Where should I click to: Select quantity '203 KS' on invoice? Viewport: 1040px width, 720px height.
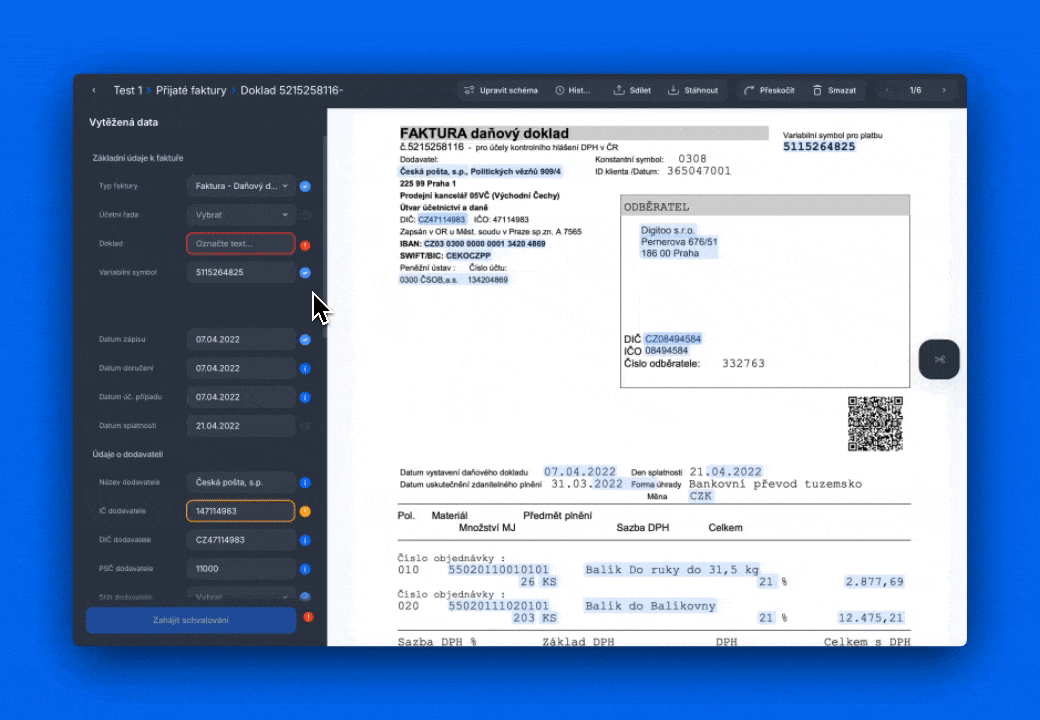tap(534, 618)
